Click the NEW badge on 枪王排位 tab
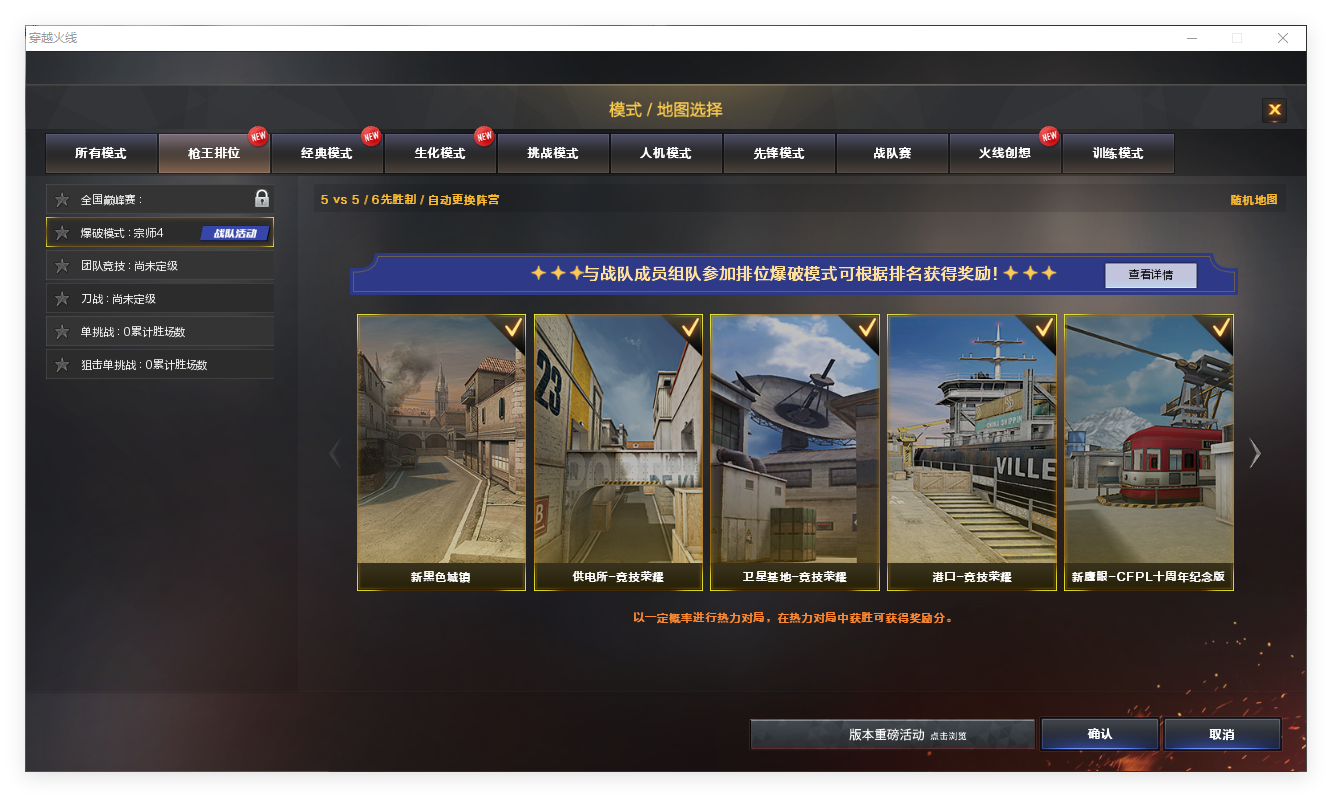 coord(259,137)
